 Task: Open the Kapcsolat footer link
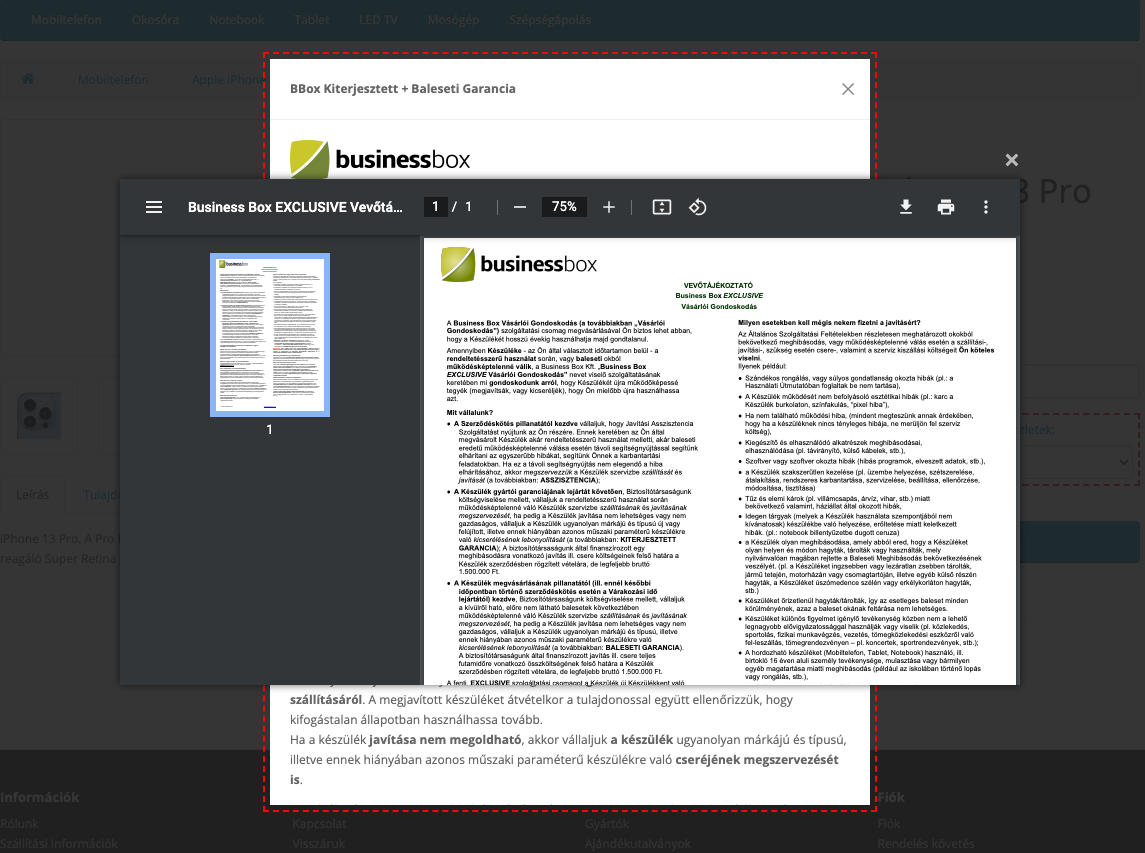pos(320,824)
